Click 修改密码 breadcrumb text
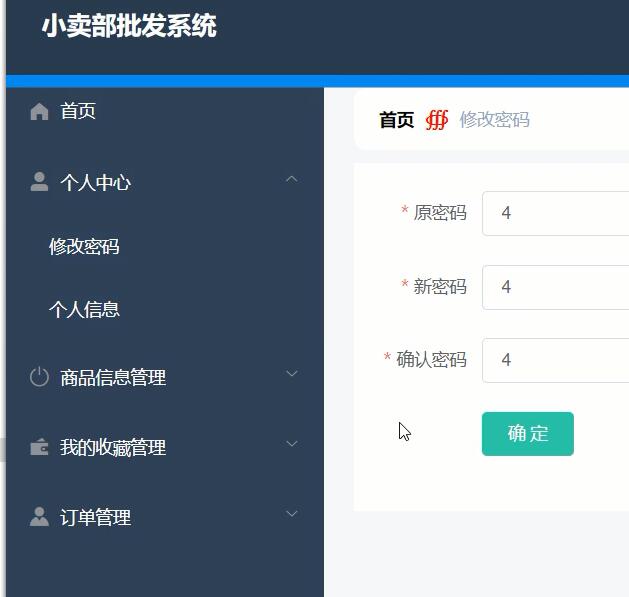Viewport: 629px width, 597px height. (495, 120)
